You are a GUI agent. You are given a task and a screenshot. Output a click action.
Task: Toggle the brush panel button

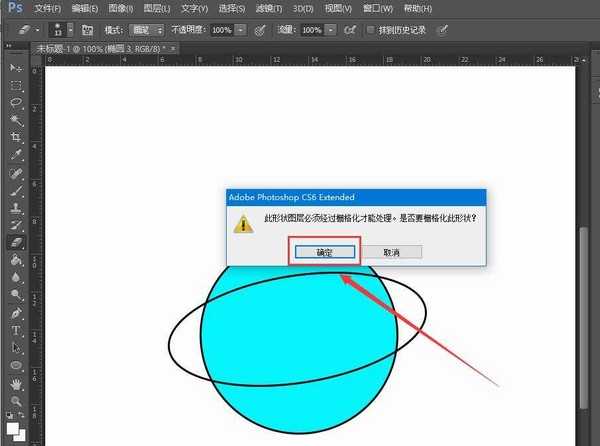[87, 30]
